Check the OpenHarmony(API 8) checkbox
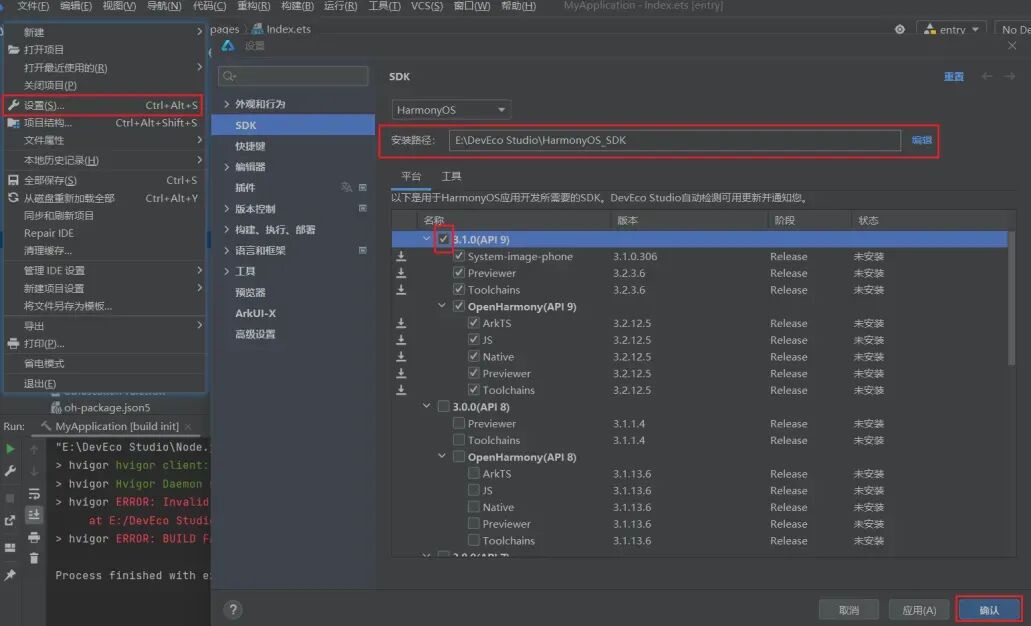Viewport: 1031px width, 626px height. pyautogui.click(x=459, y=456)
